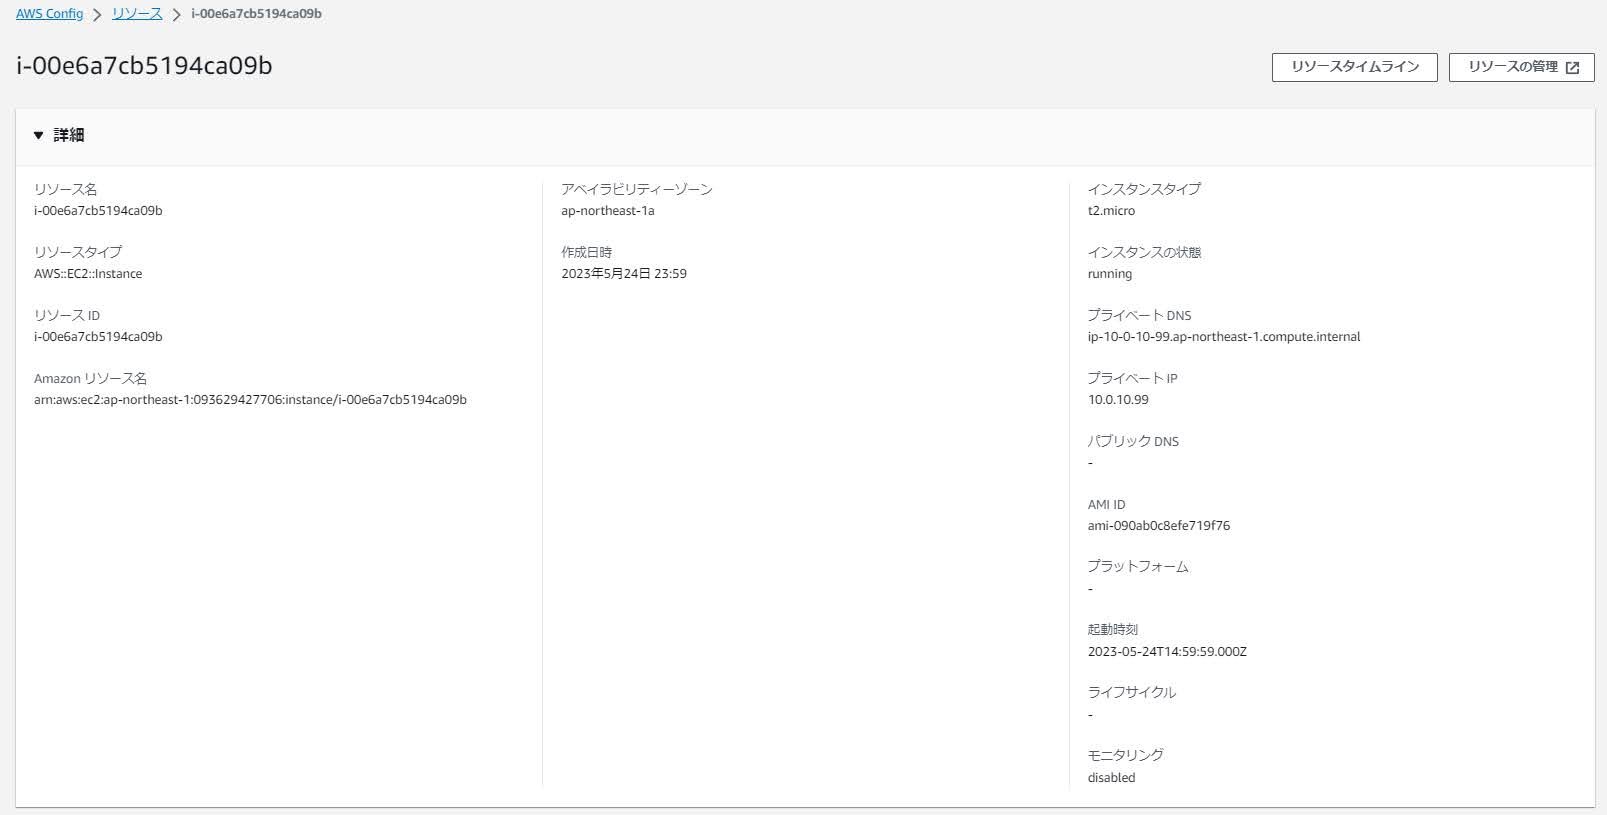
Task: Click the page title i-00e6a7cb5194ca09b heading
Action: pos(144,66)
